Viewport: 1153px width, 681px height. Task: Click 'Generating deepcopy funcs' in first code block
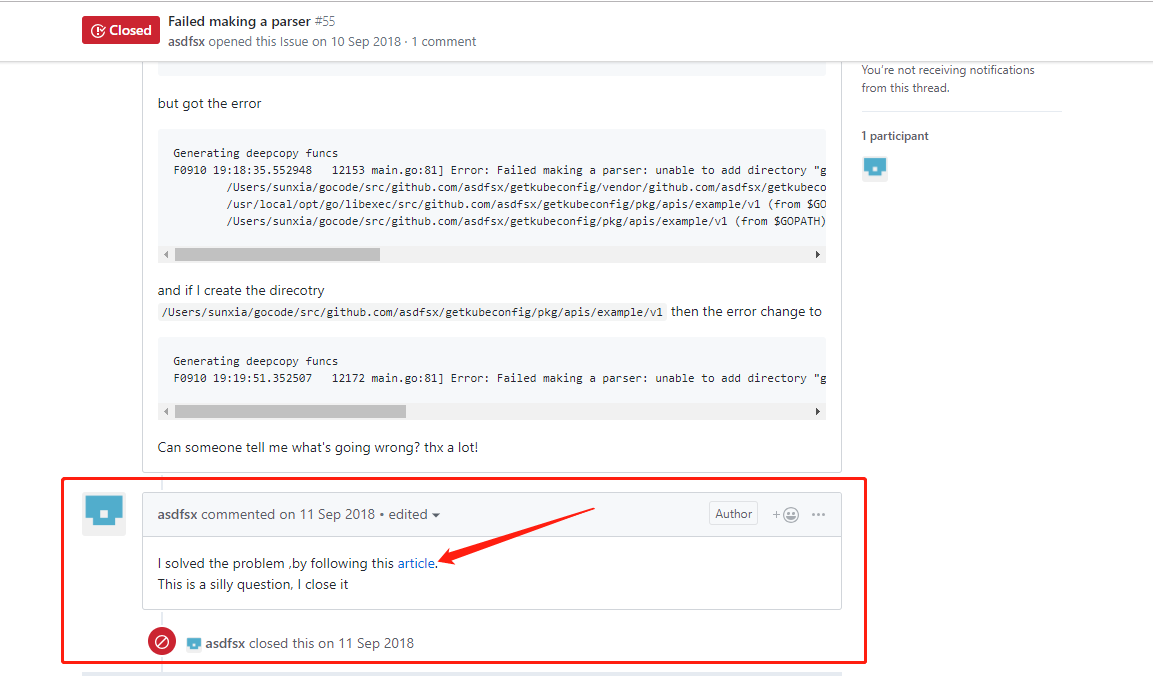[256, 153]
